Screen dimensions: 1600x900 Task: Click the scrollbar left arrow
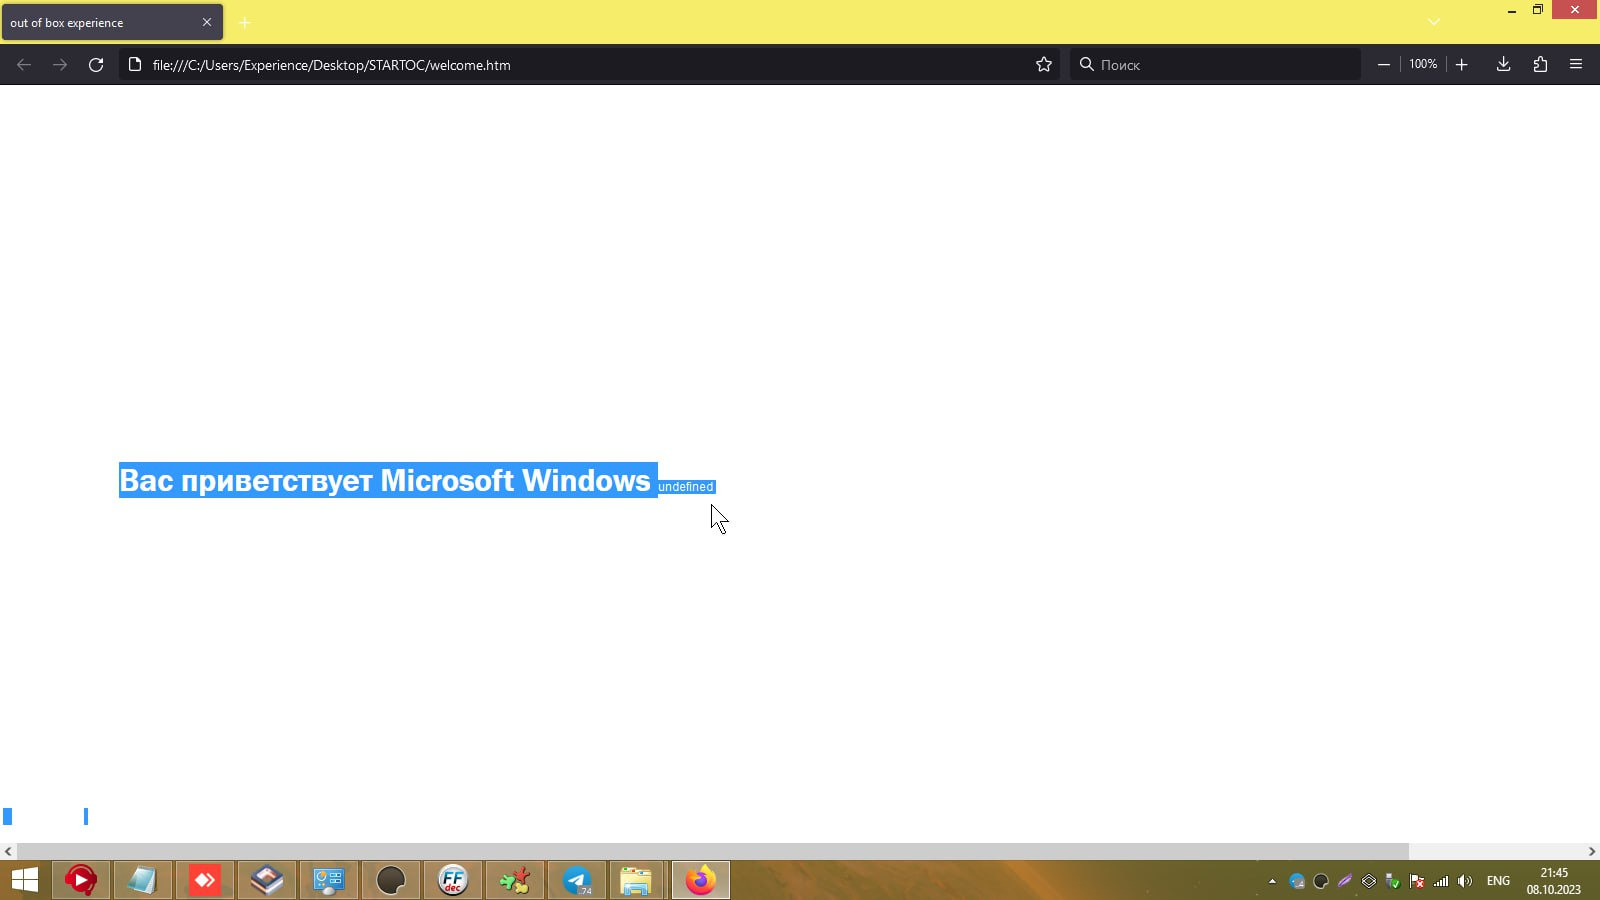coord(8,851)
